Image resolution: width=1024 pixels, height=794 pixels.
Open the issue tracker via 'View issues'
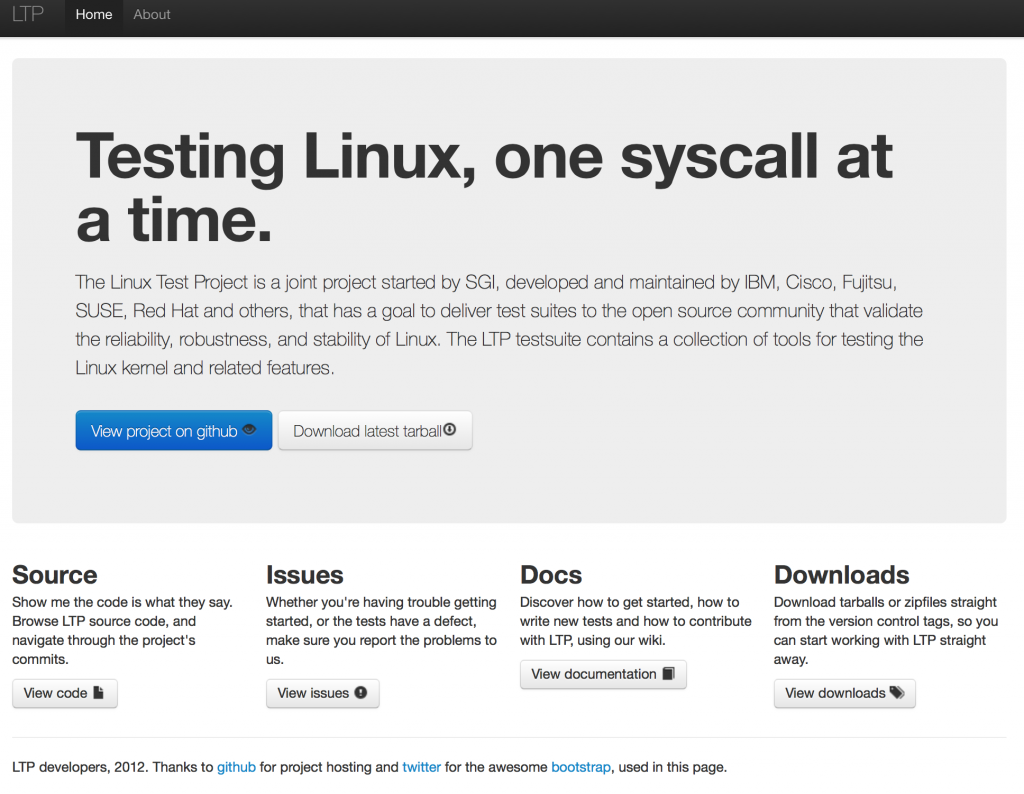point(322,693)
